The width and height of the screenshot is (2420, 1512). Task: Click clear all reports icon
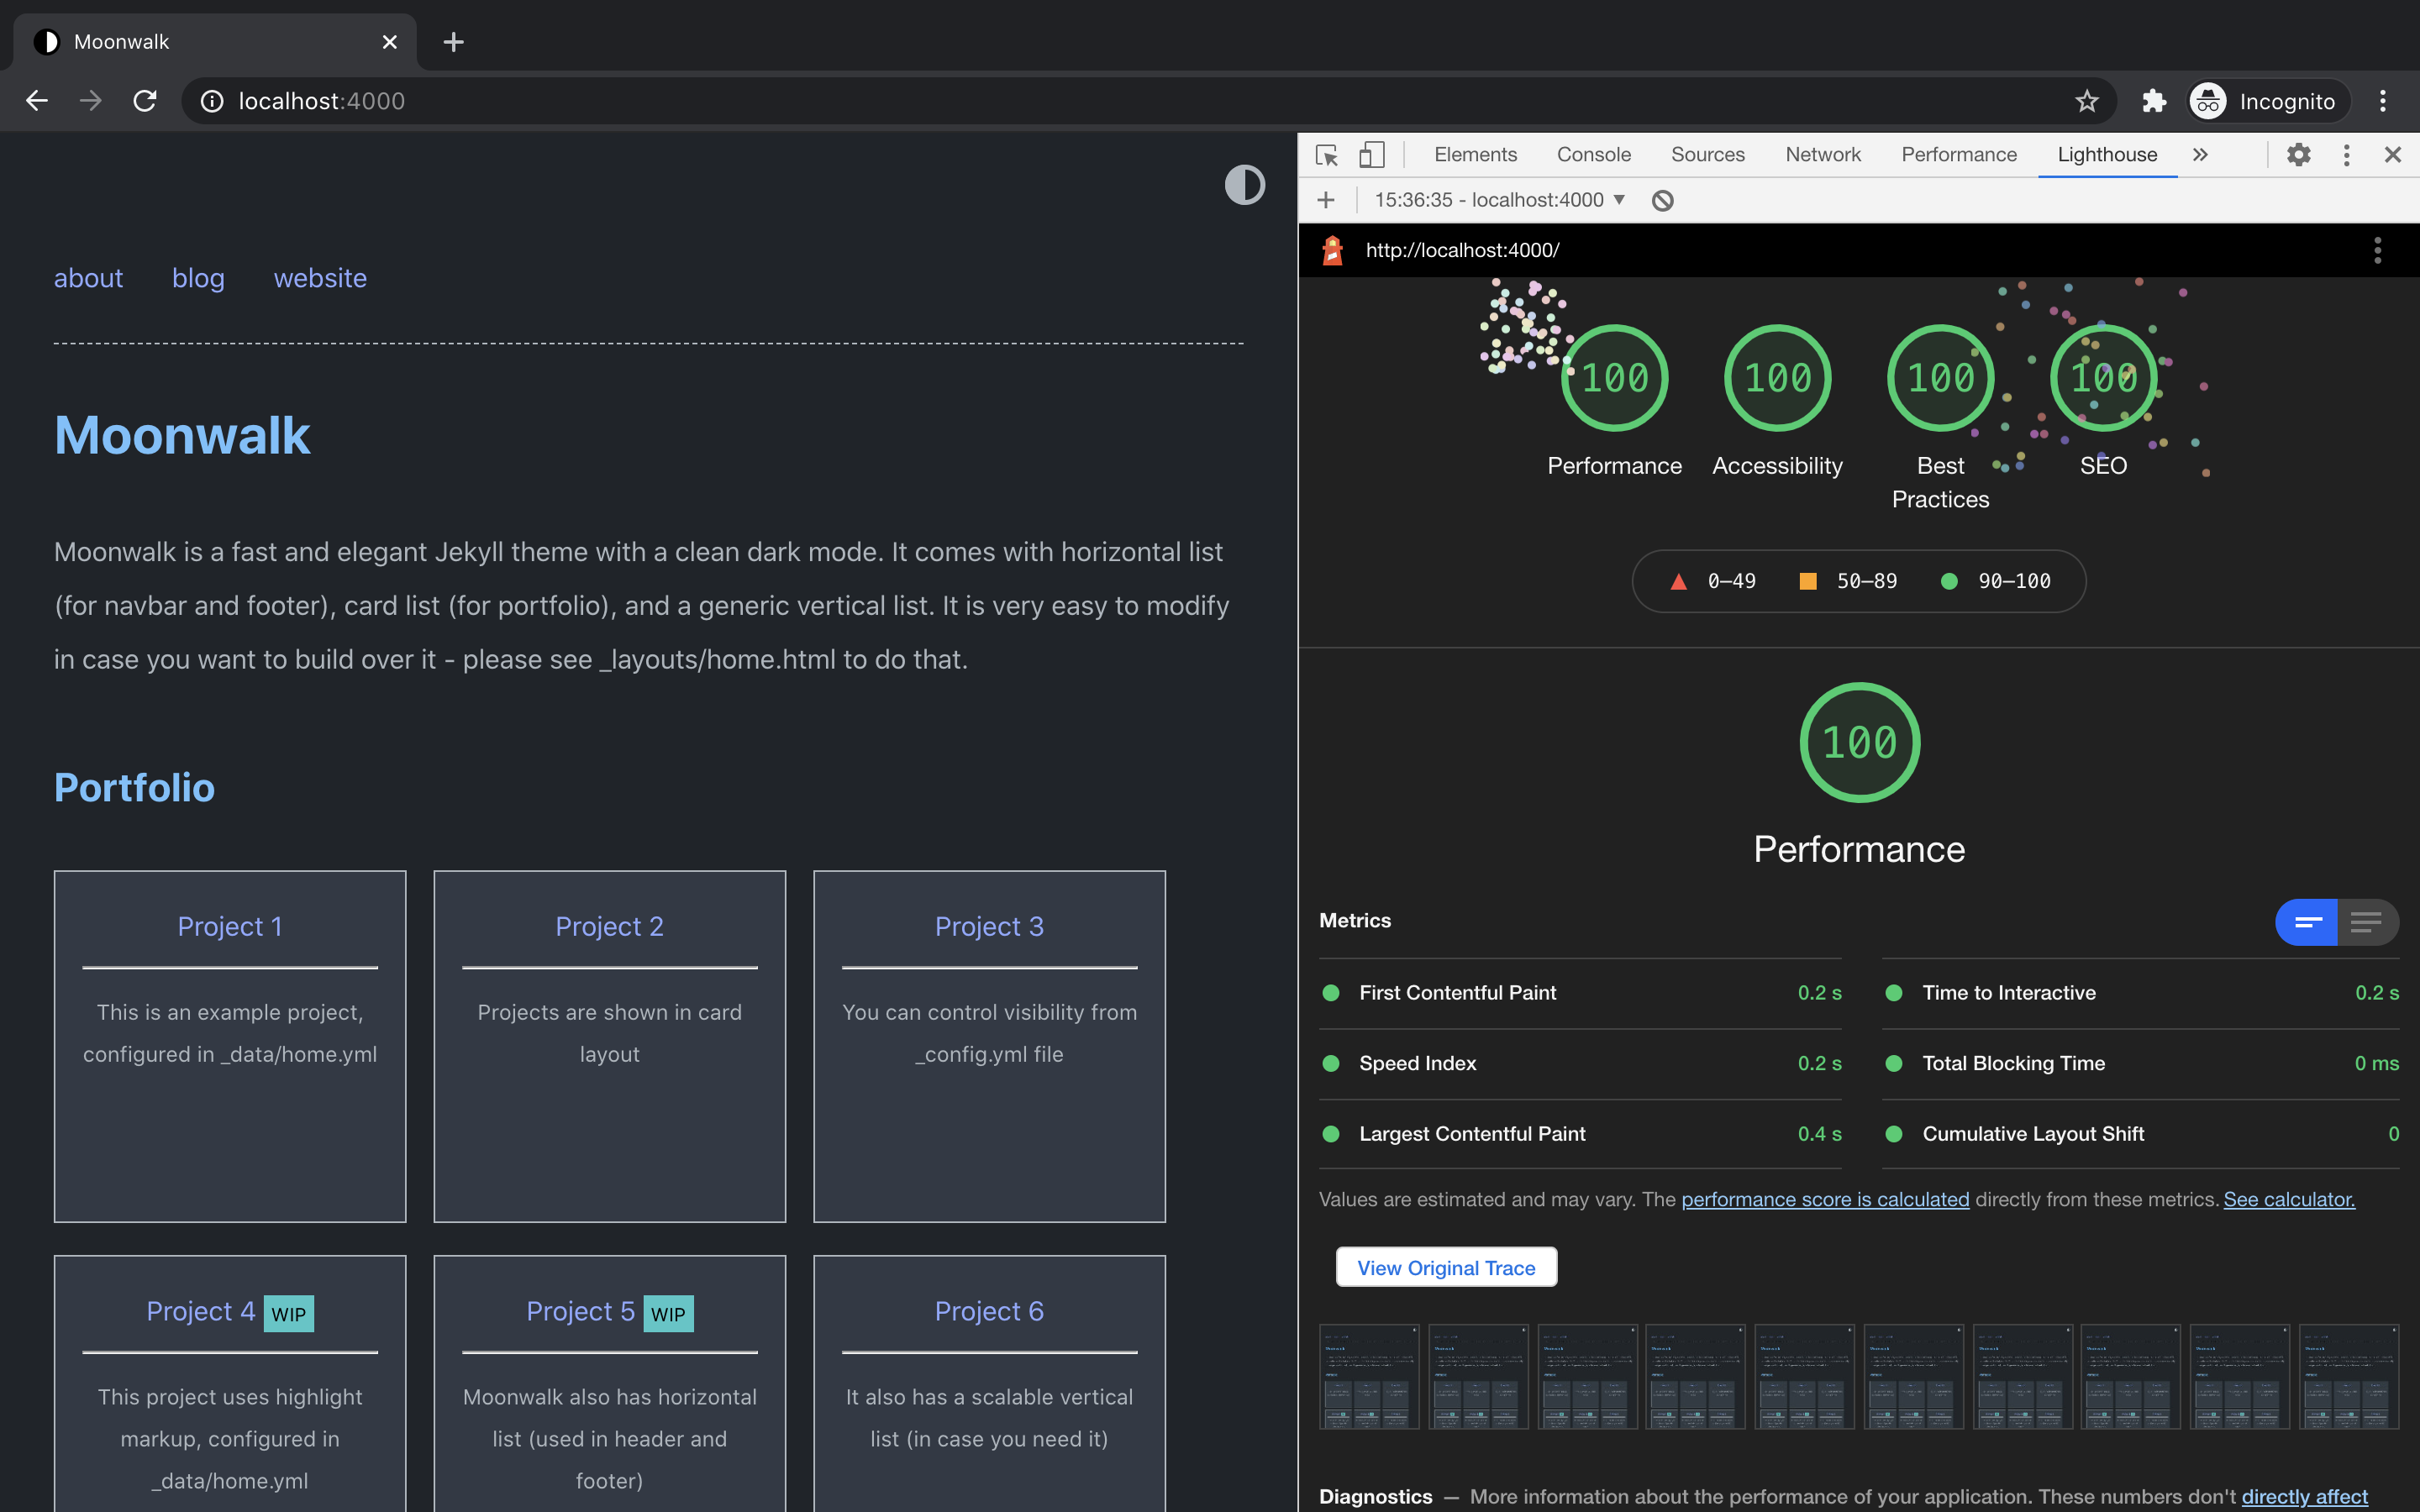[1662, 200]
